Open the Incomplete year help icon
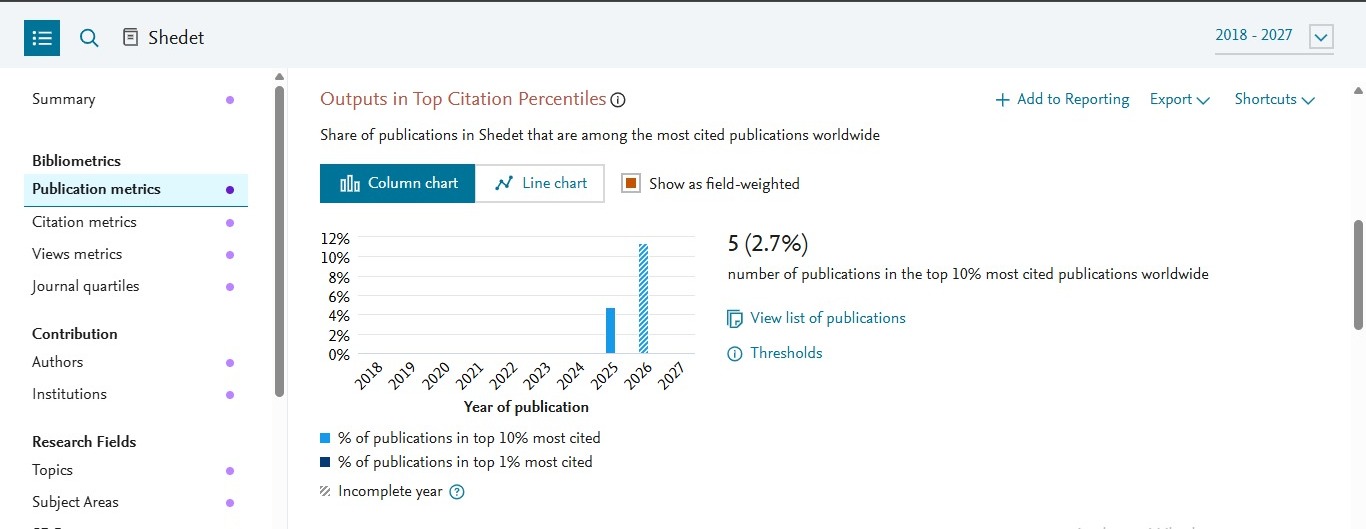The image size is (1366, 529). [457, 491]
